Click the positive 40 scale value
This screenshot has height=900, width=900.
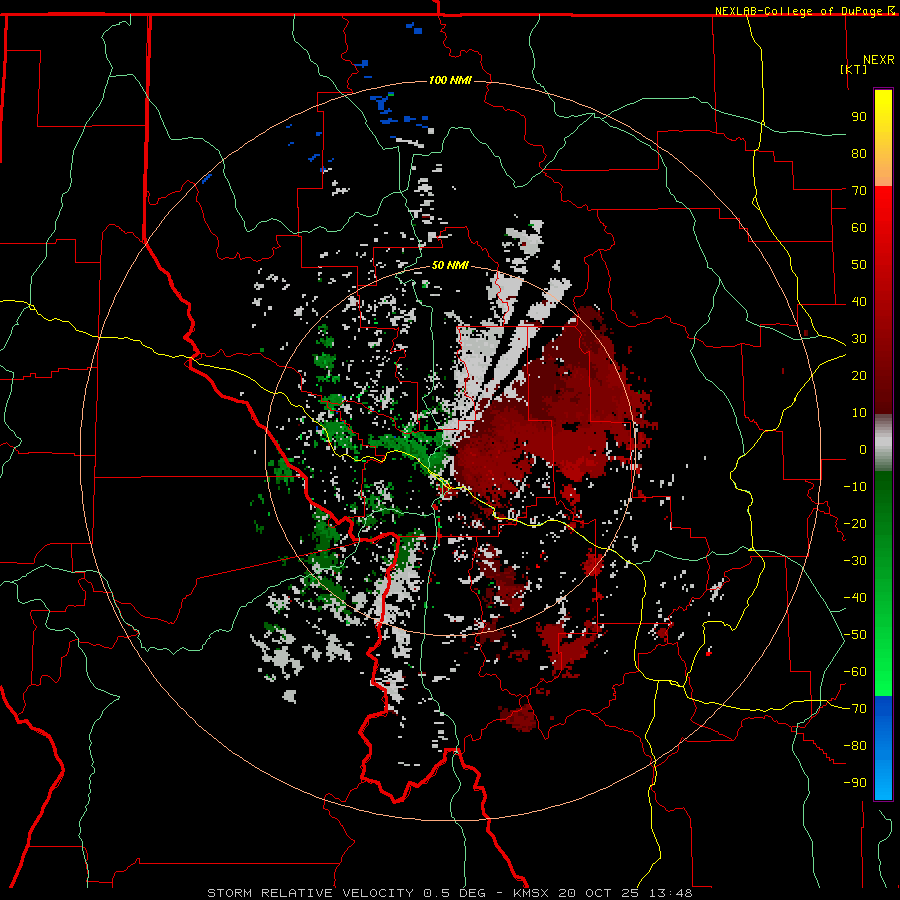click(x=859, y=301)
